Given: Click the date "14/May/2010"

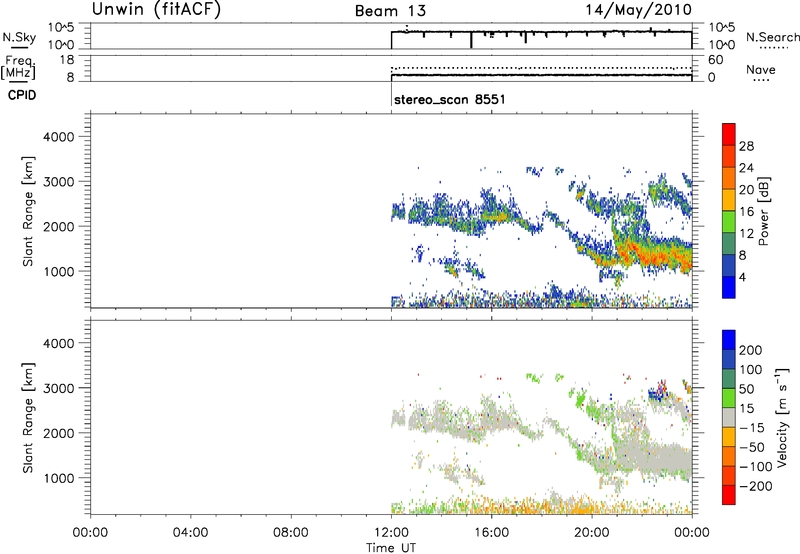Looking at the screenshot, I should coord(638,10).
